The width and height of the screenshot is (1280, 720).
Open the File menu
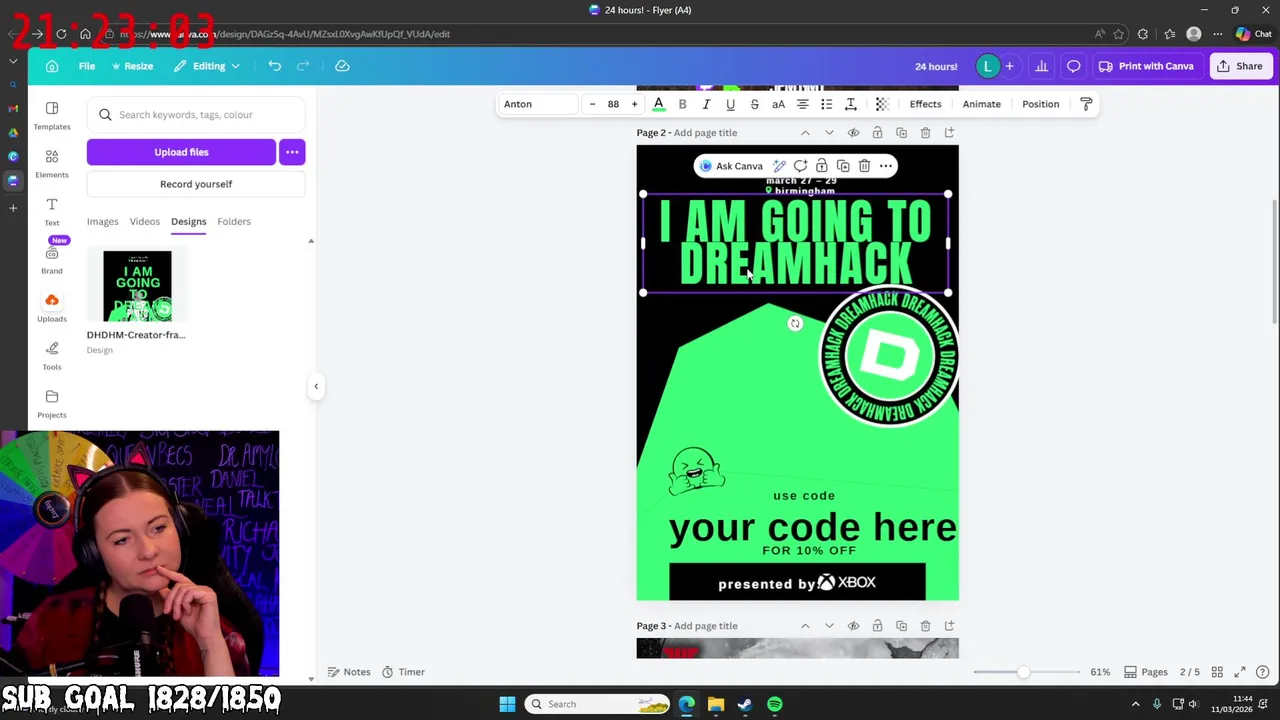87,66
